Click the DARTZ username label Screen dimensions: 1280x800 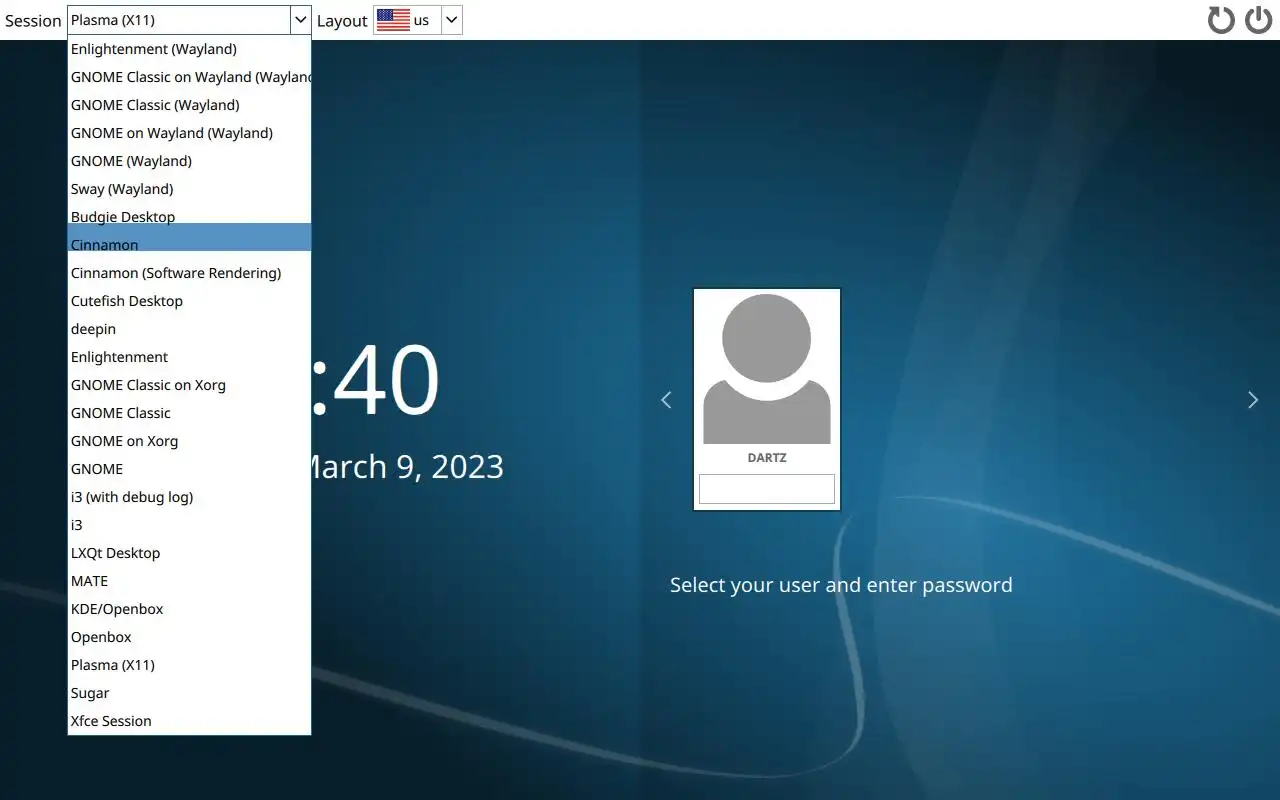coord(767,458)
